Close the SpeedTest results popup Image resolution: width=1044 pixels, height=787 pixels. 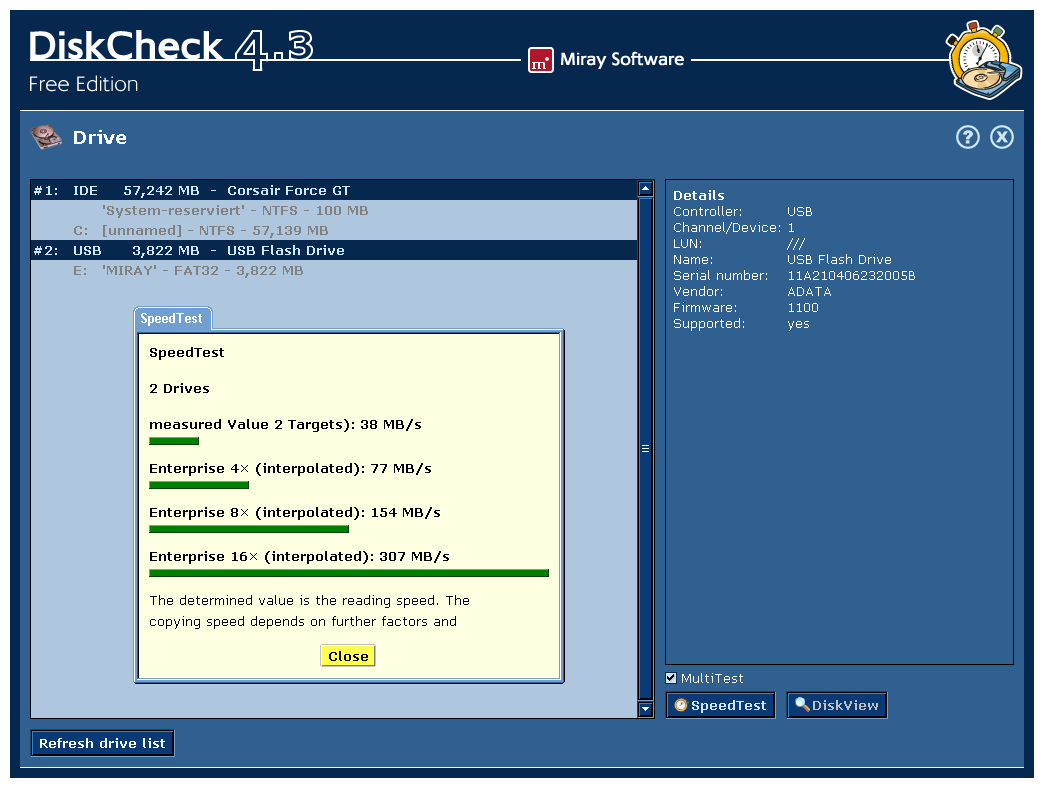tap(348, 656)
